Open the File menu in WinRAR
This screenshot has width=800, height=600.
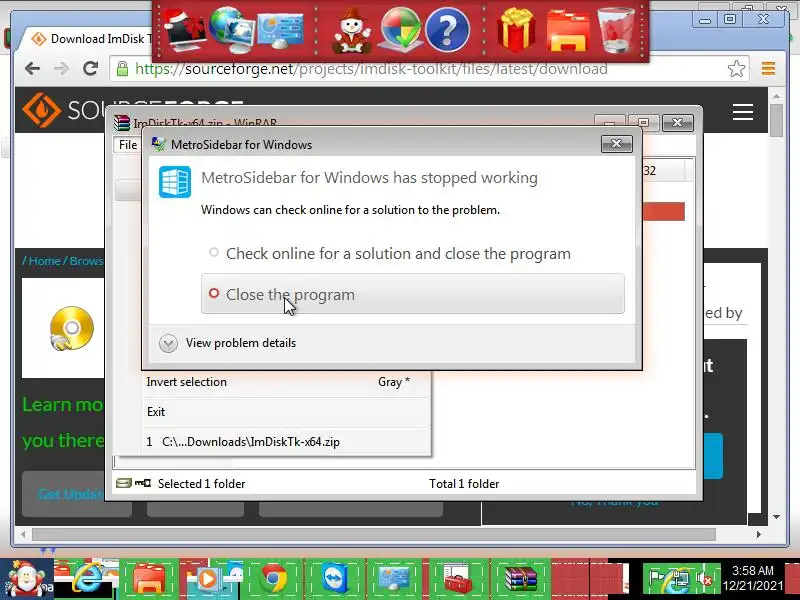(x=128, y=145)
